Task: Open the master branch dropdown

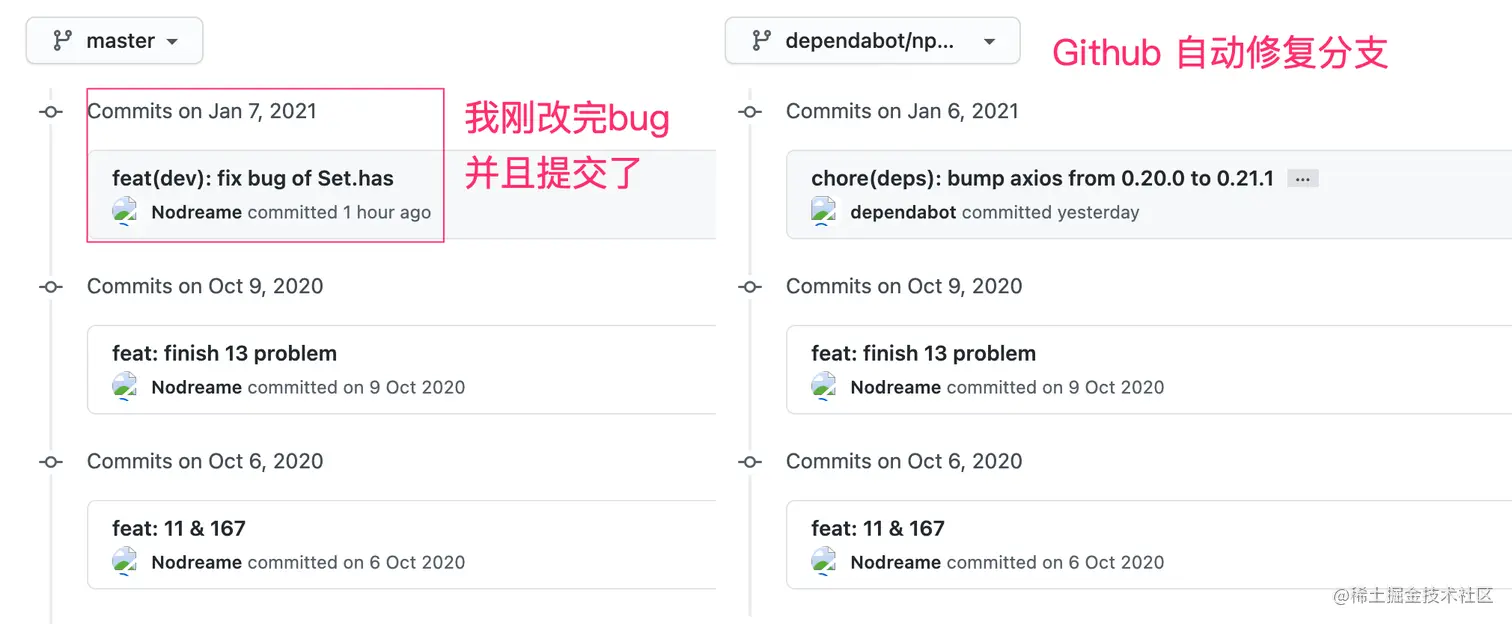Action: pos(114,41)
